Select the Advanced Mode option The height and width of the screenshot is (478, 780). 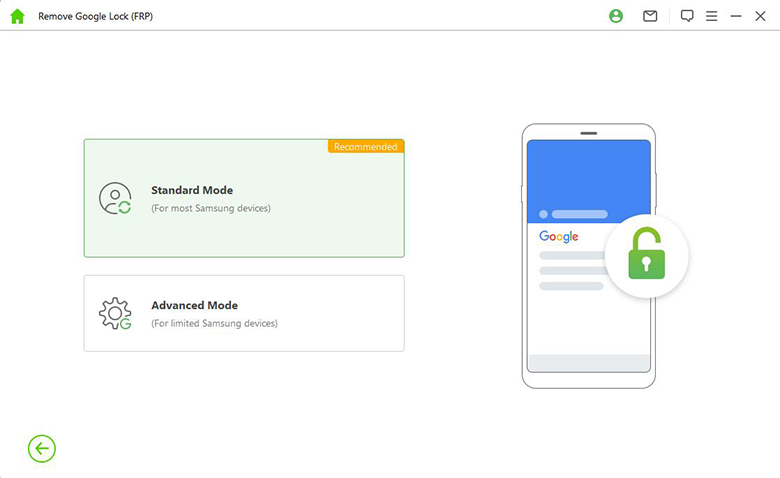(244, 314)
